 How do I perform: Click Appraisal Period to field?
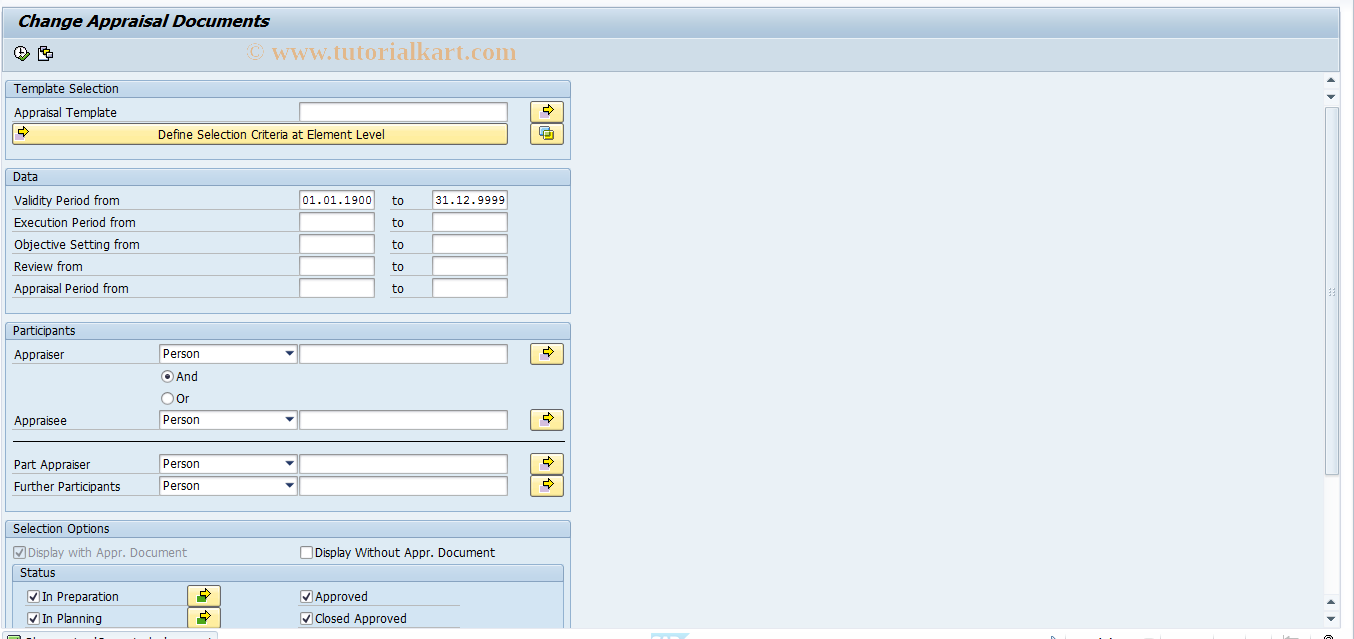(x=470, y=288)
